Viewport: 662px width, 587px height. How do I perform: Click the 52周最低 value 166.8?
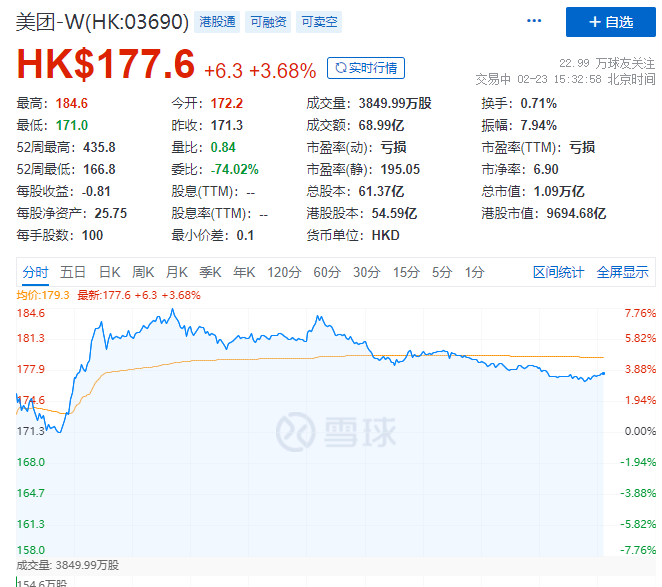click(99, 169)
